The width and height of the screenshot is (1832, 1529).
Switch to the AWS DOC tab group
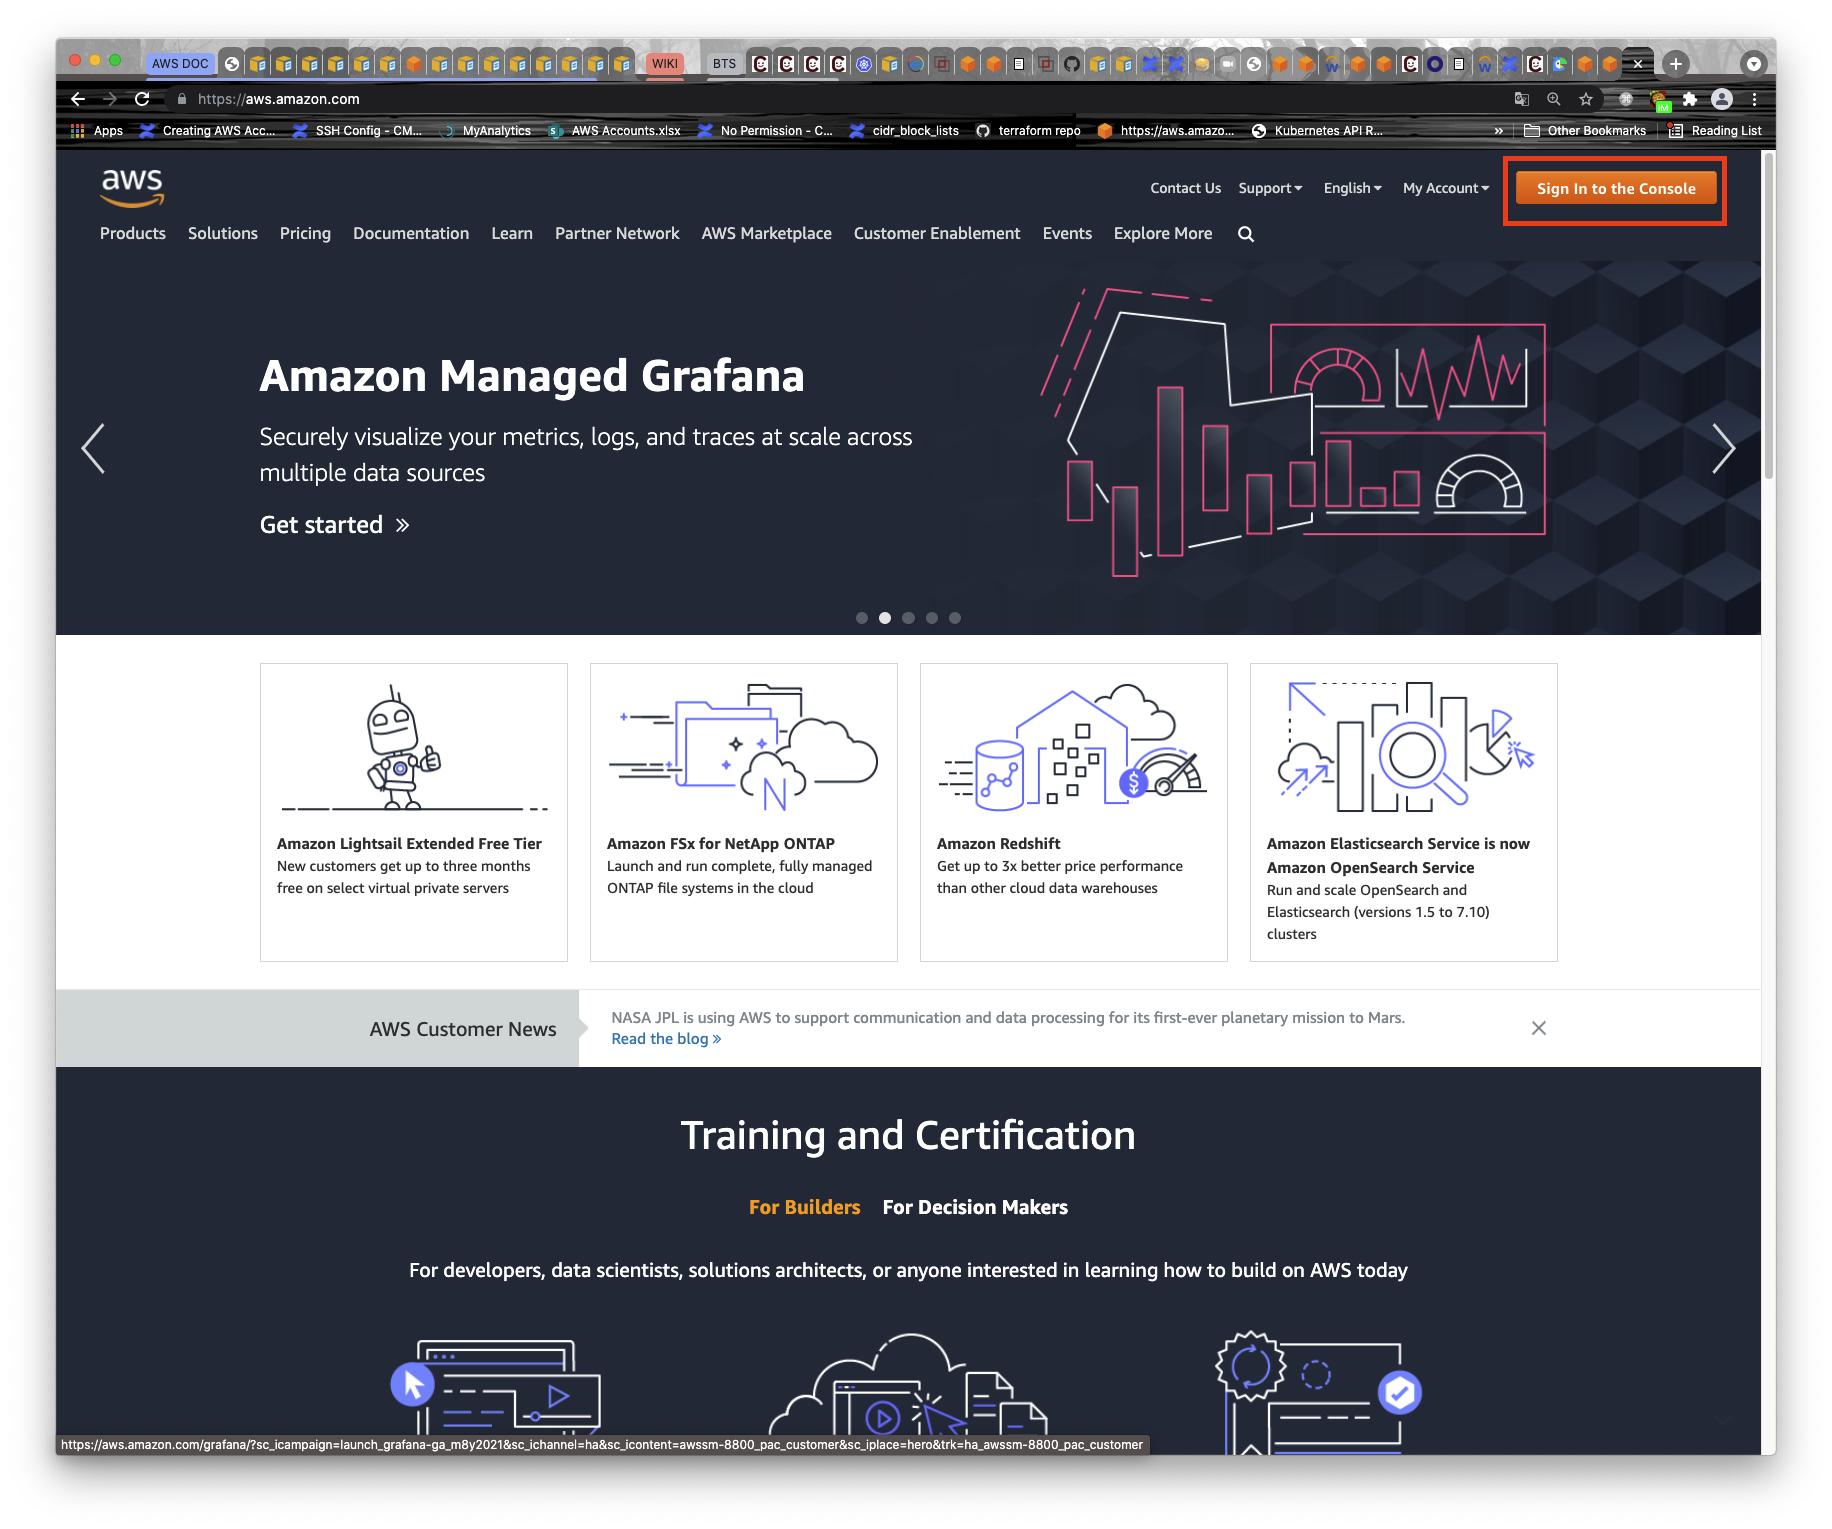click(180, 64)
